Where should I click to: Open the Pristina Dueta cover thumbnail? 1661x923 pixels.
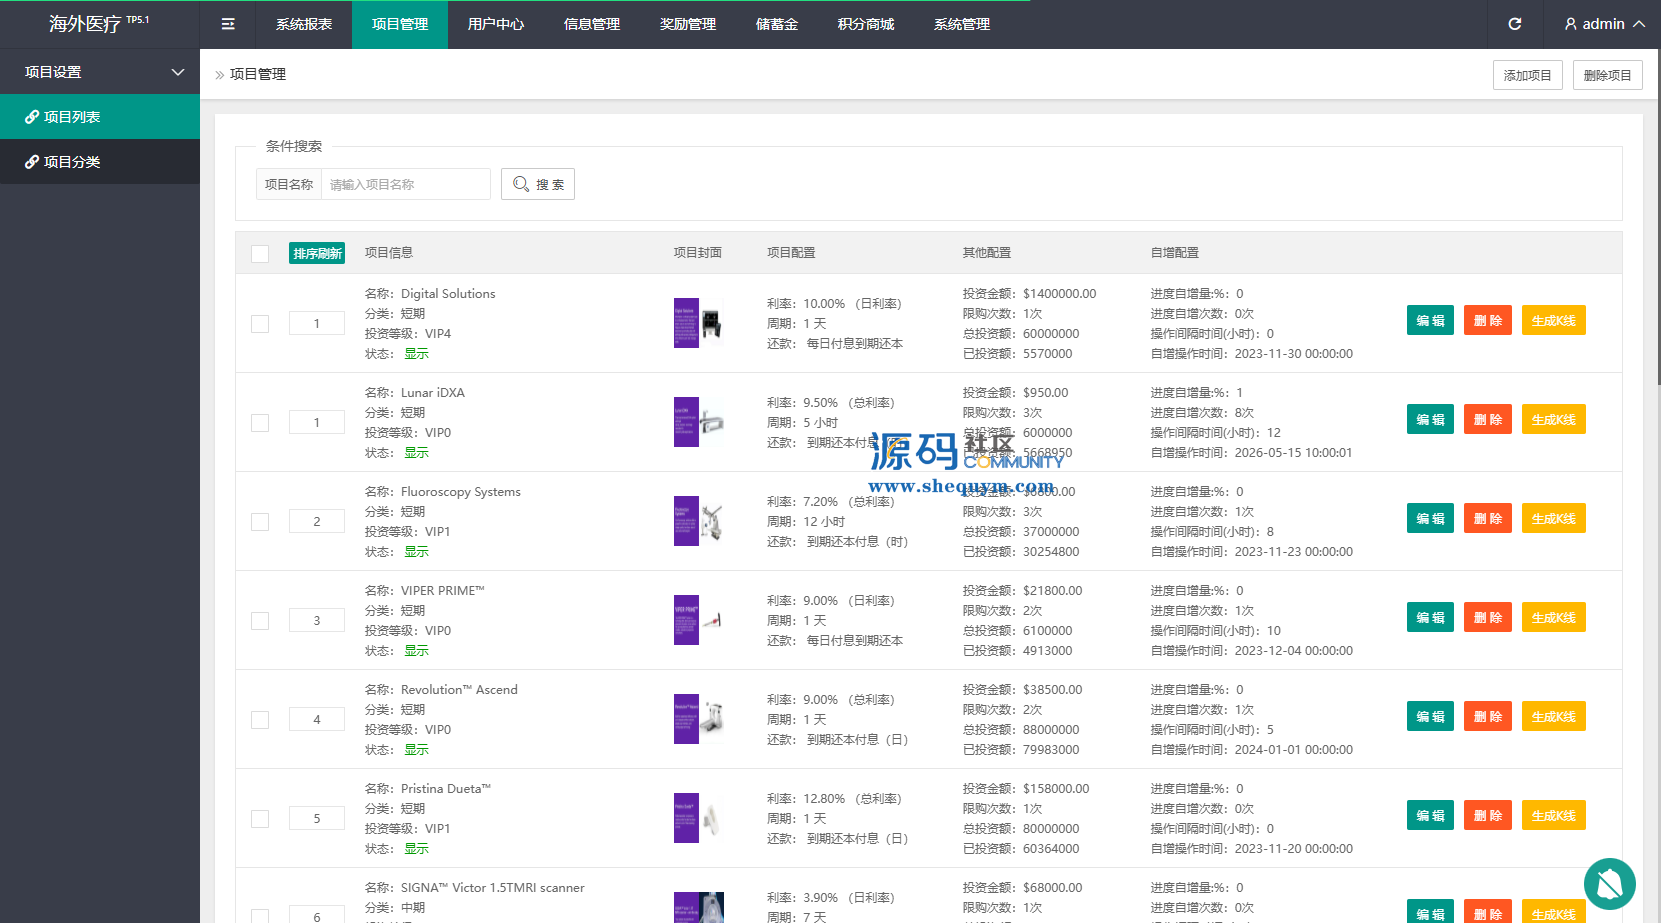point(699,818)
